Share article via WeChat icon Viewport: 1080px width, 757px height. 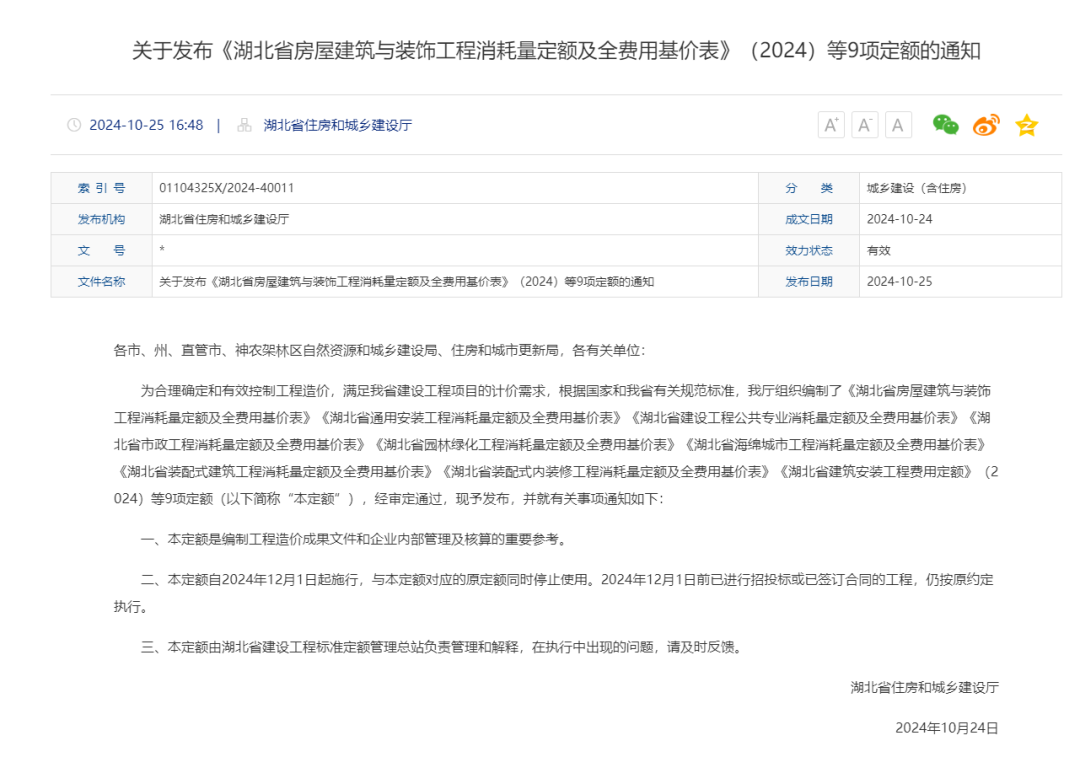coord(945,125)
